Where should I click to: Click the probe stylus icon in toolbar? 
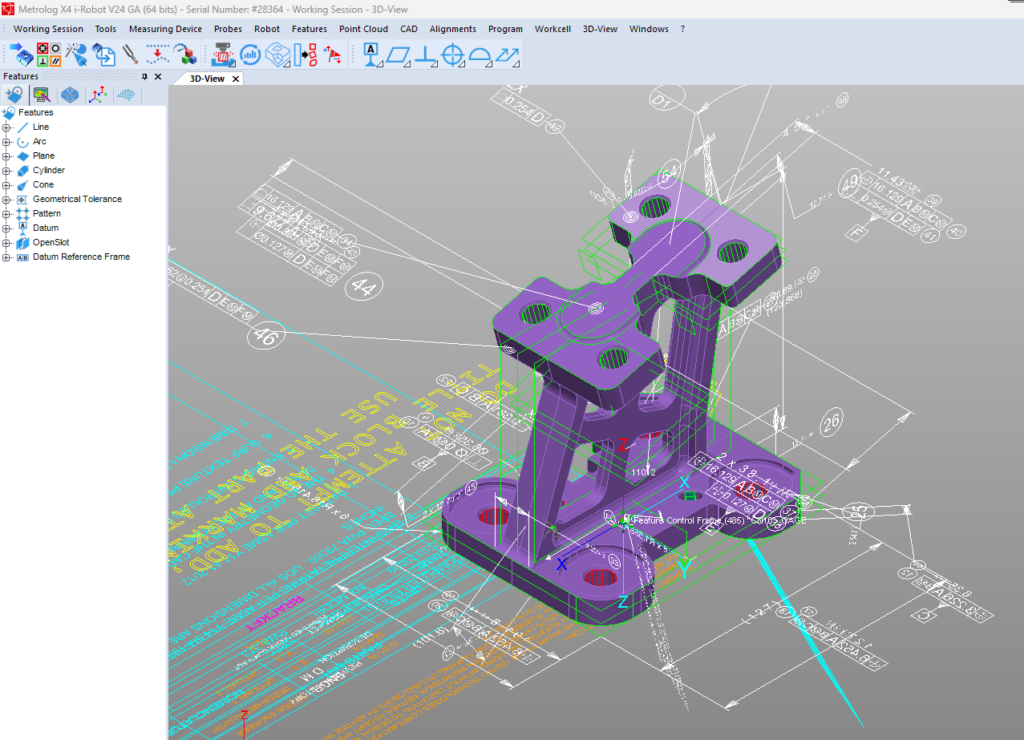click(130, 55)
